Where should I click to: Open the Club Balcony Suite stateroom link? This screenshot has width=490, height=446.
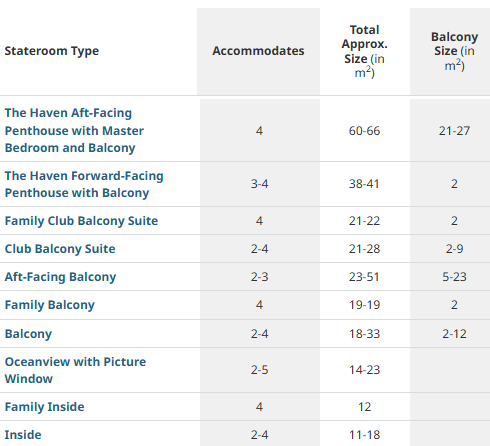[x=60, y=249]
